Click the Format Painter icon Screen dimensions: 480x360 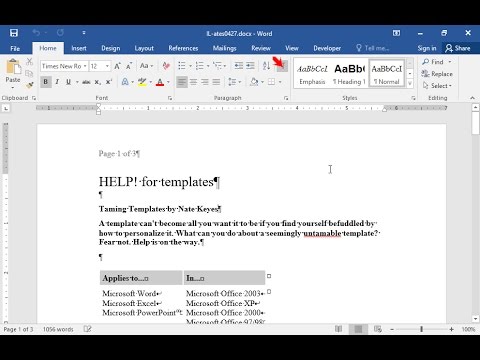tap(30, 85)
